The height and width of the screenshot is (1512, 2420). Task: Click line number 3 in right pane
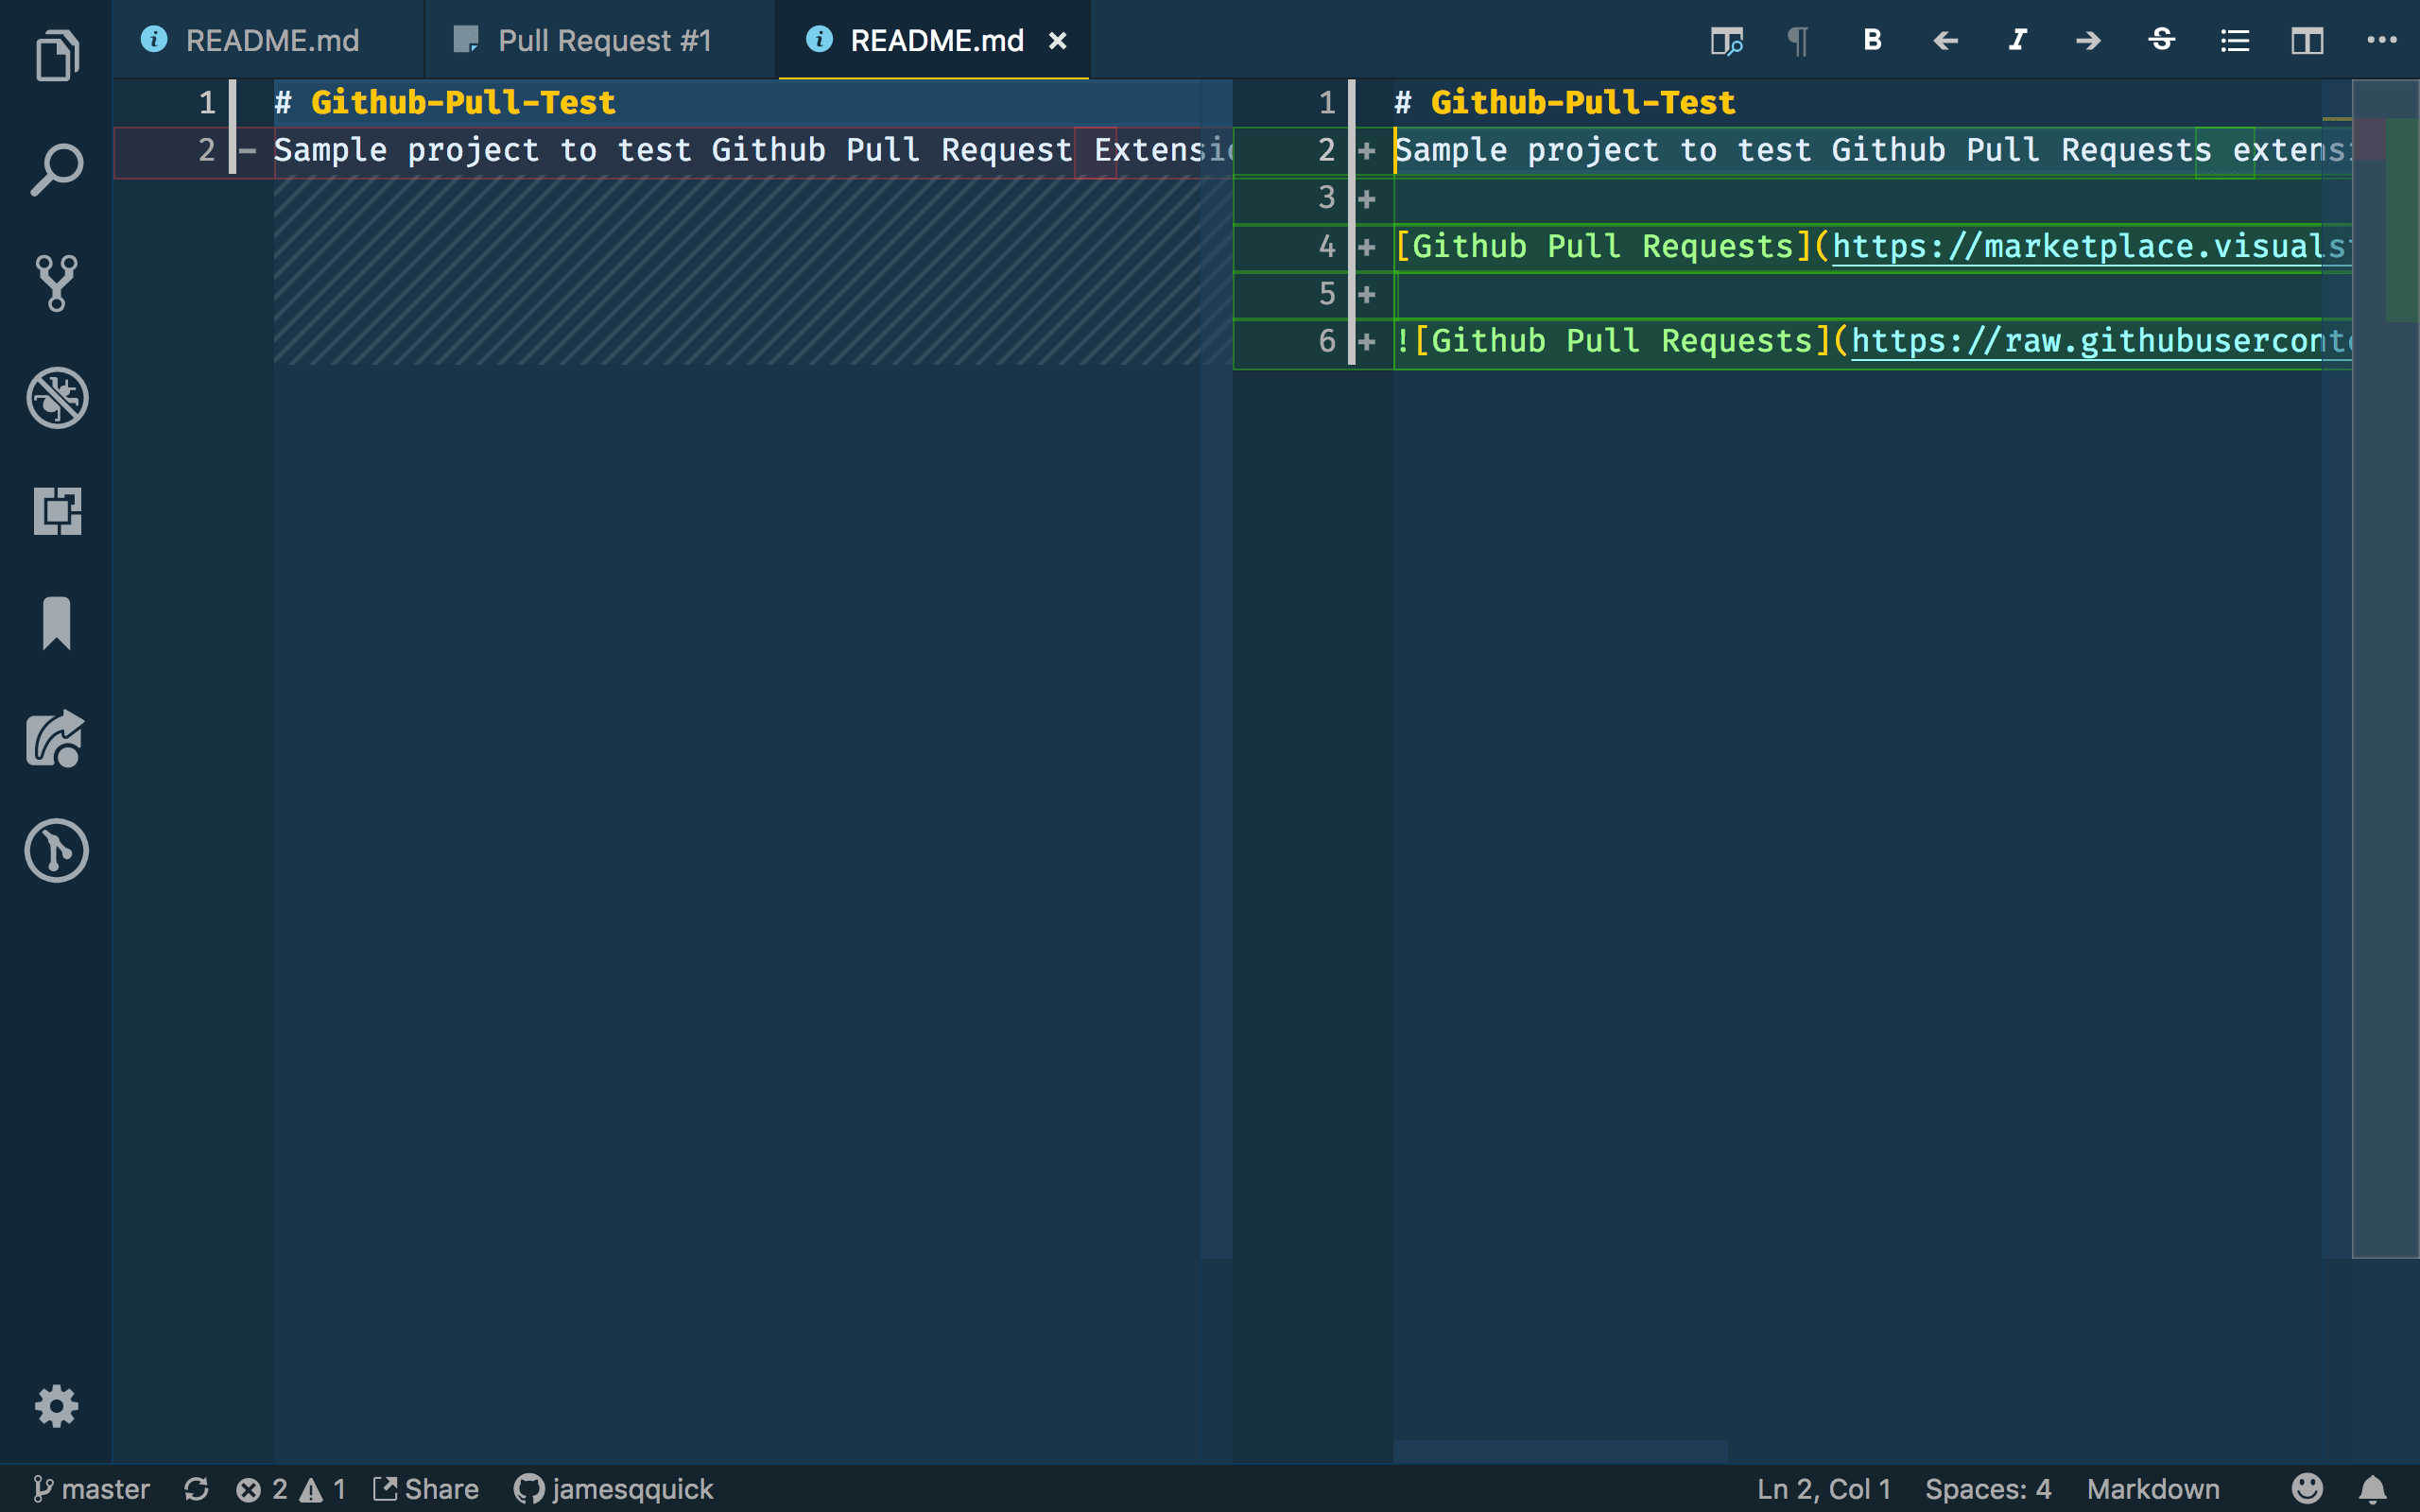pyautogui.click(x=1327, y=197)
